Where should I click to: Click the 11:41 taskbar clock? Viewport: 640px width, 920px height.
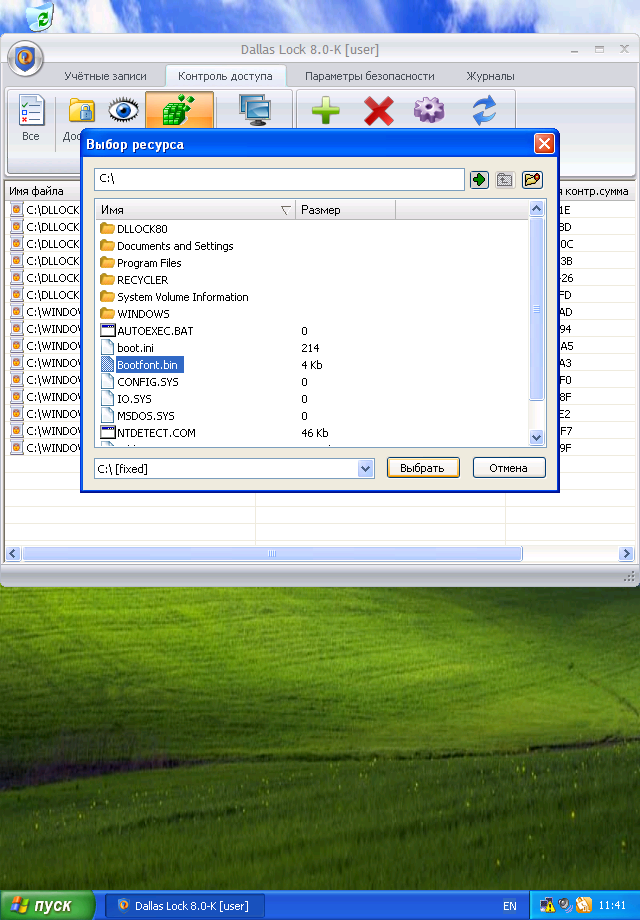pyautogui.click(x=612, y=906)
